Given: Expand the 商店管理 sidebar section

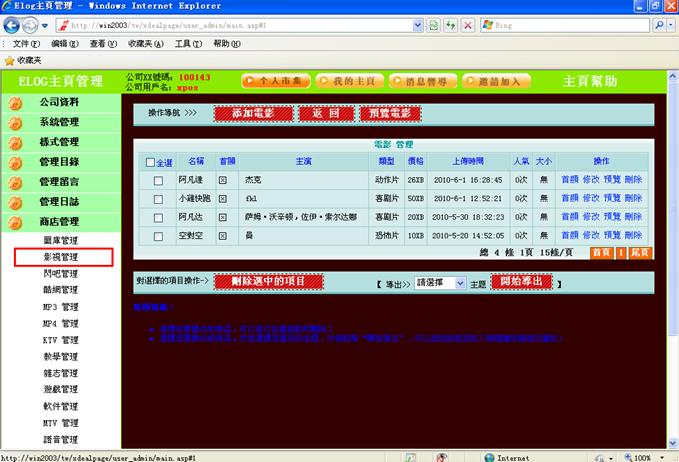Looking at the screenshot, I should click(59, 221).
